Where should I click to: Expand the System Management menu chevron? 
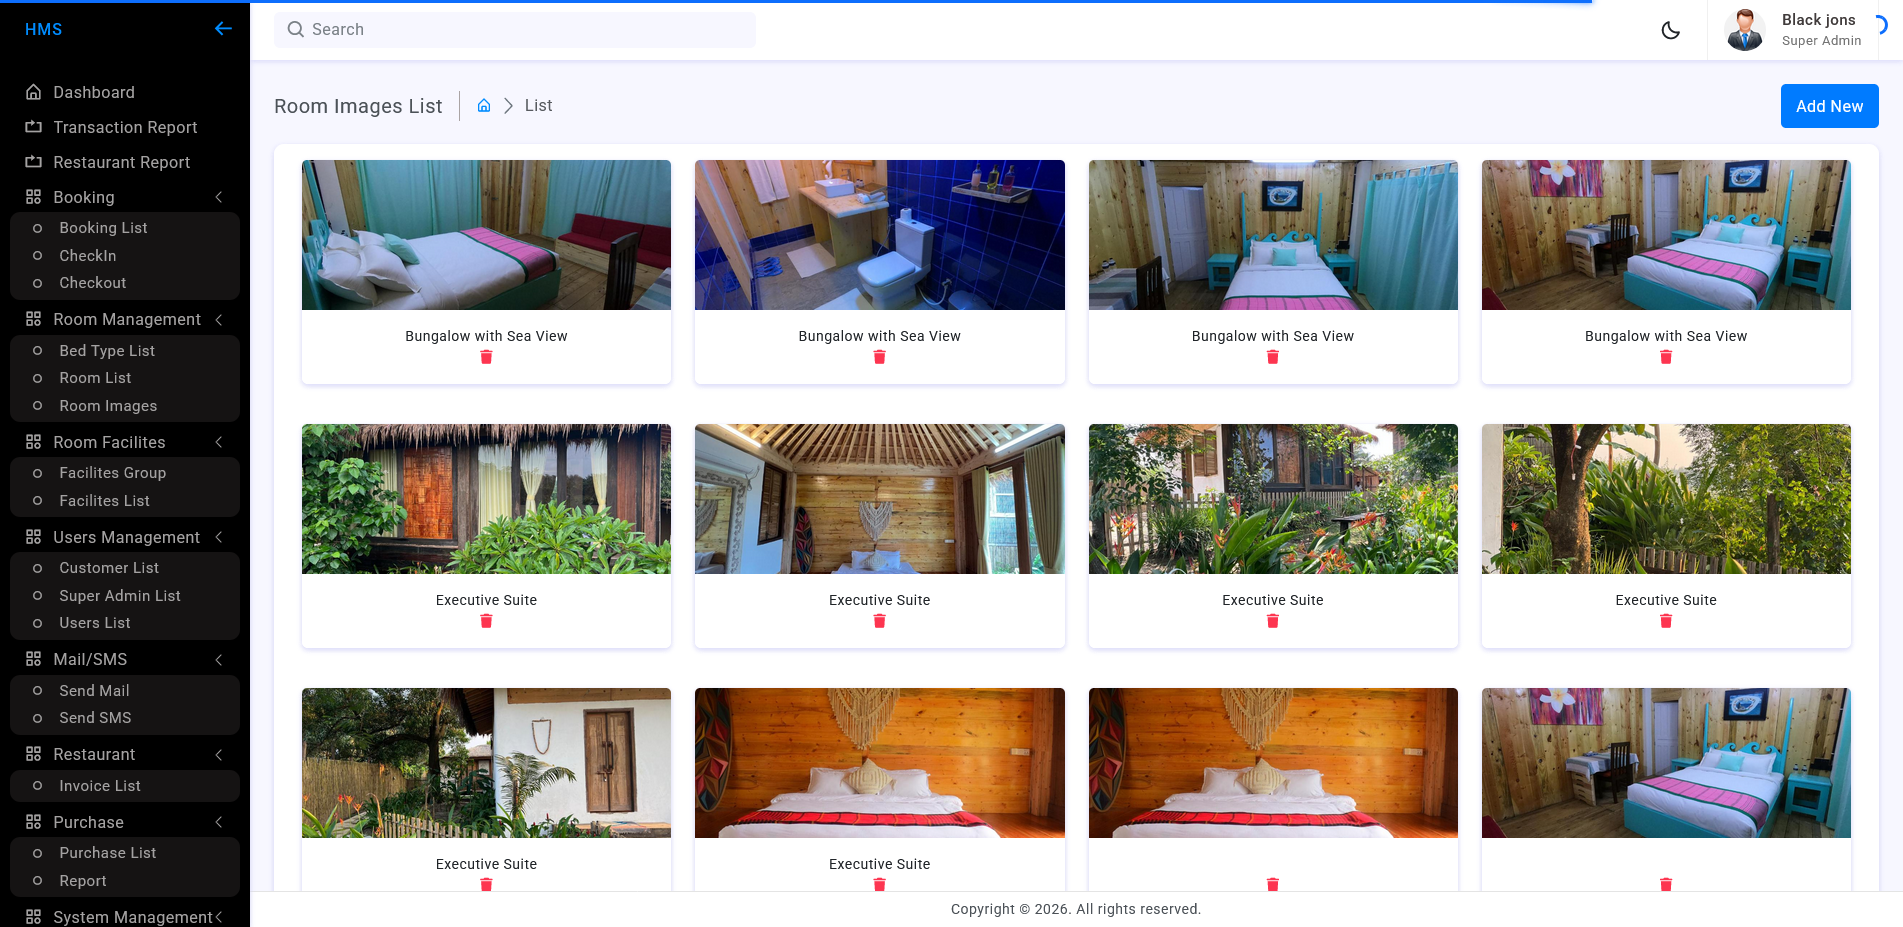[219, 917]
